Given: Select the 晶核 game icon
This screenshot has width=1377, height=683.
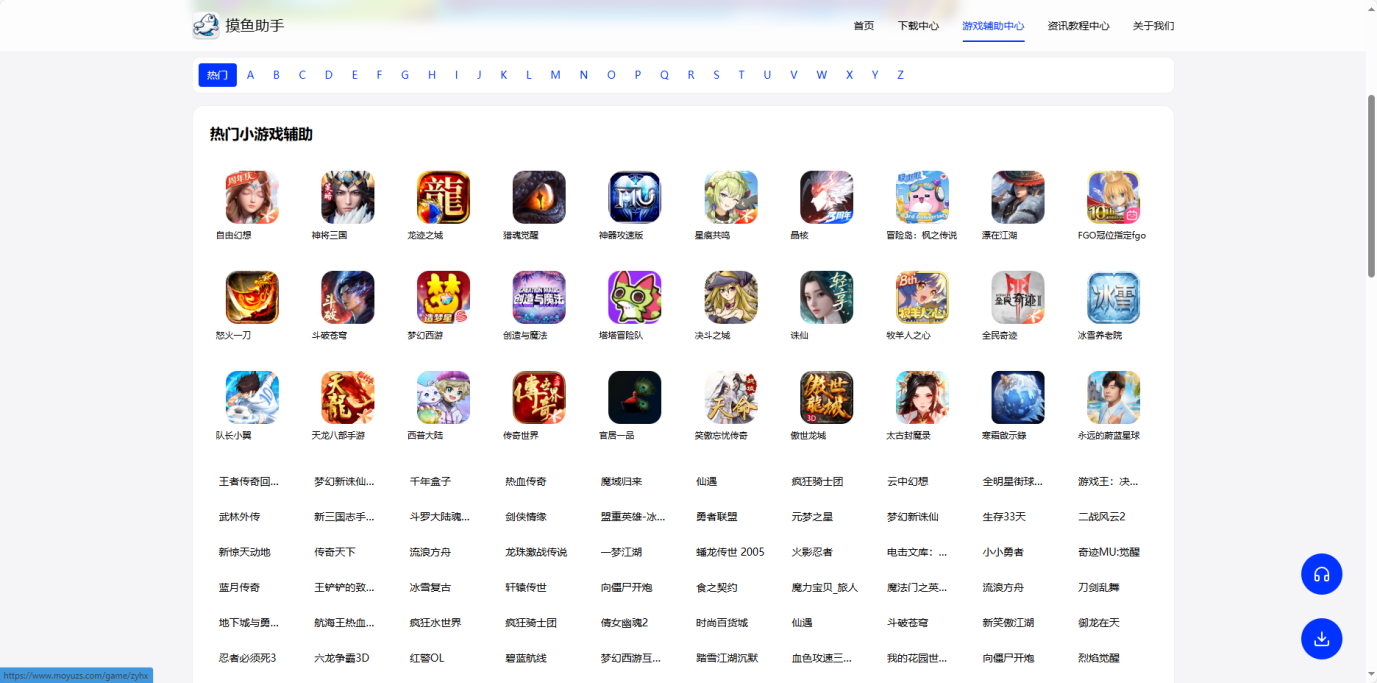Looking at the screenshot, I should point(827,197).
